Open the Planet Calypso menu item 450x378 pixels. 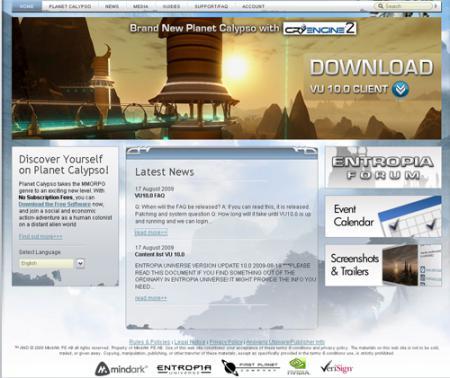point(70,6)
